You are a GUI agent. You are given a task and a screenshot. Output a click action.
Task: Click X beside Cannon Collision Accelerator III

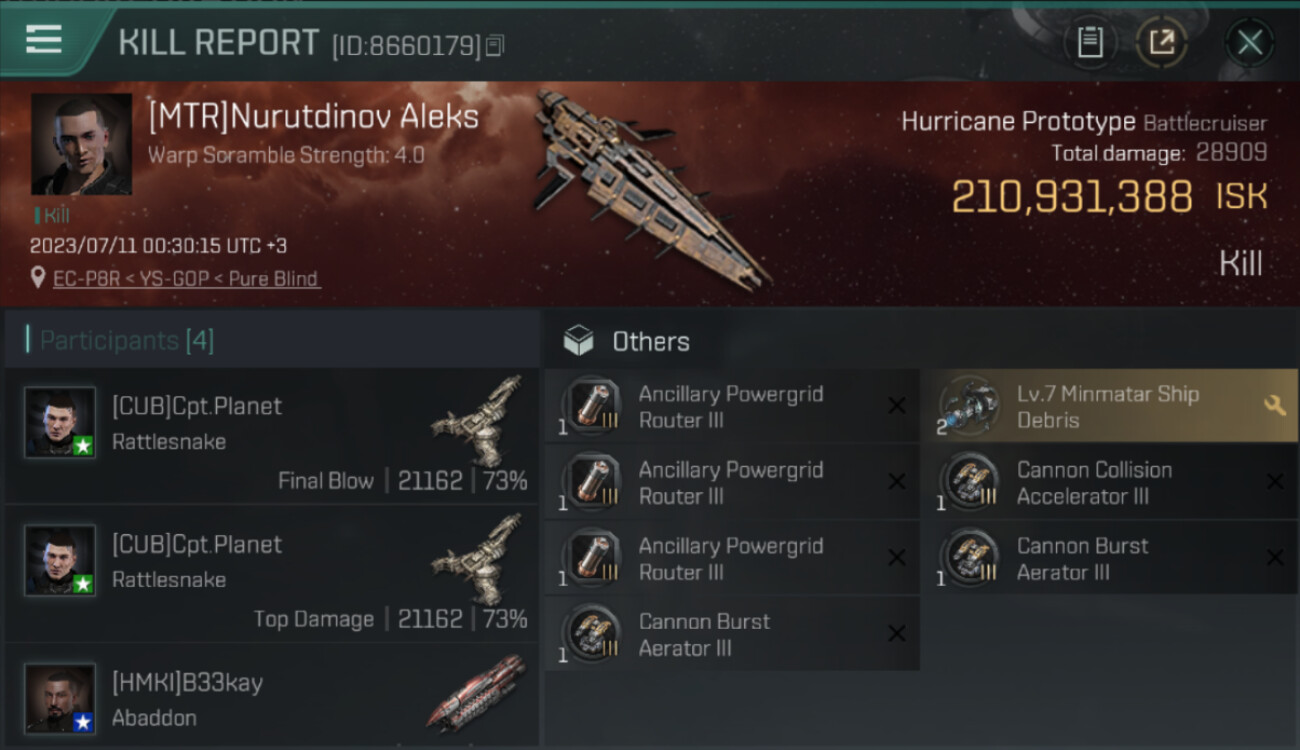tap(1274, 482)
